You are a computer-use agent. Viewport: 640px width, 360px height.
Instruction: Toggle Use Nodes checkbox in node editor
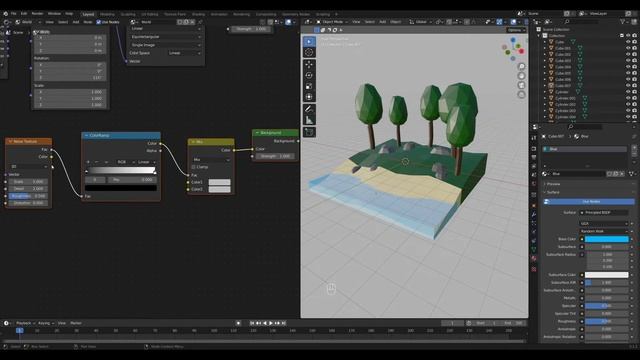point(98,22)
